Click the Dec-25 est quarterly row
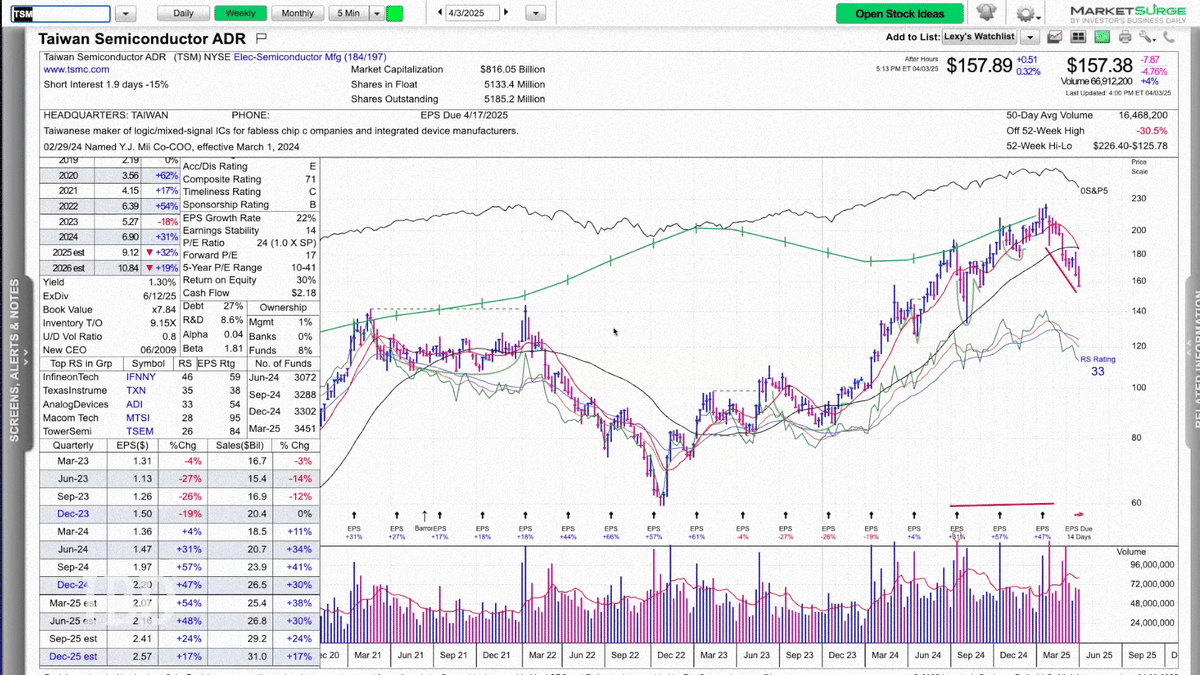 [x=180, y=656]
